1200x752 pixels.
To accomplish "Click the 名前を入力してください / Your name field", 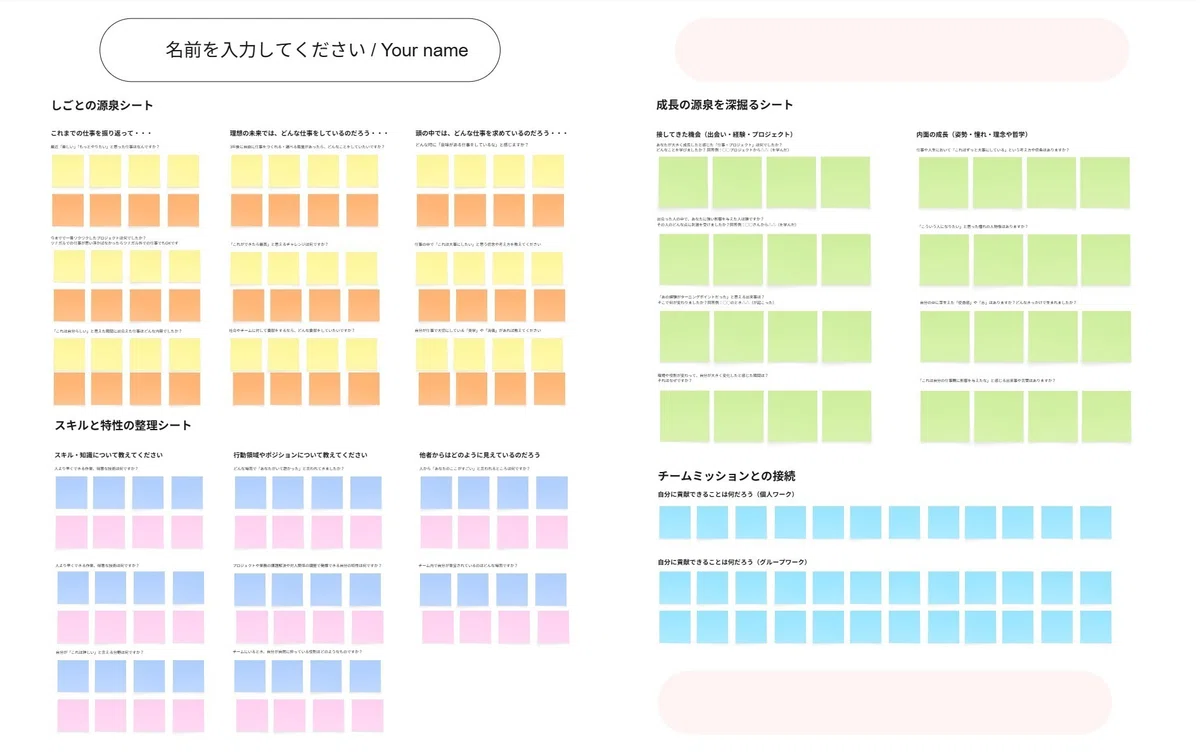I will (x=300, y=50).
